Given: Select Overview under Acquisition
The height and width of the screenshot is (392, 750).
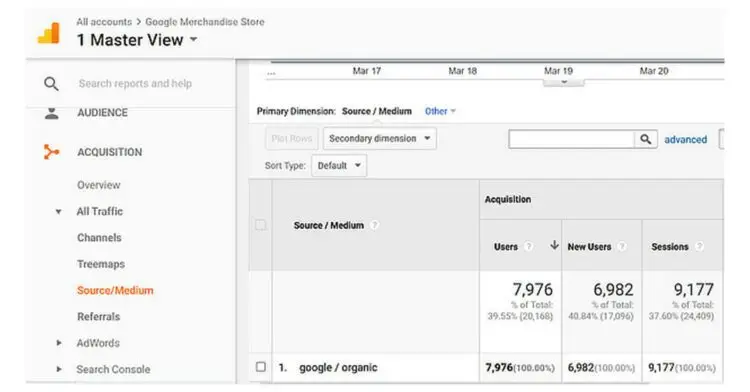Looking at the screenshot, I should coord(99,185).
